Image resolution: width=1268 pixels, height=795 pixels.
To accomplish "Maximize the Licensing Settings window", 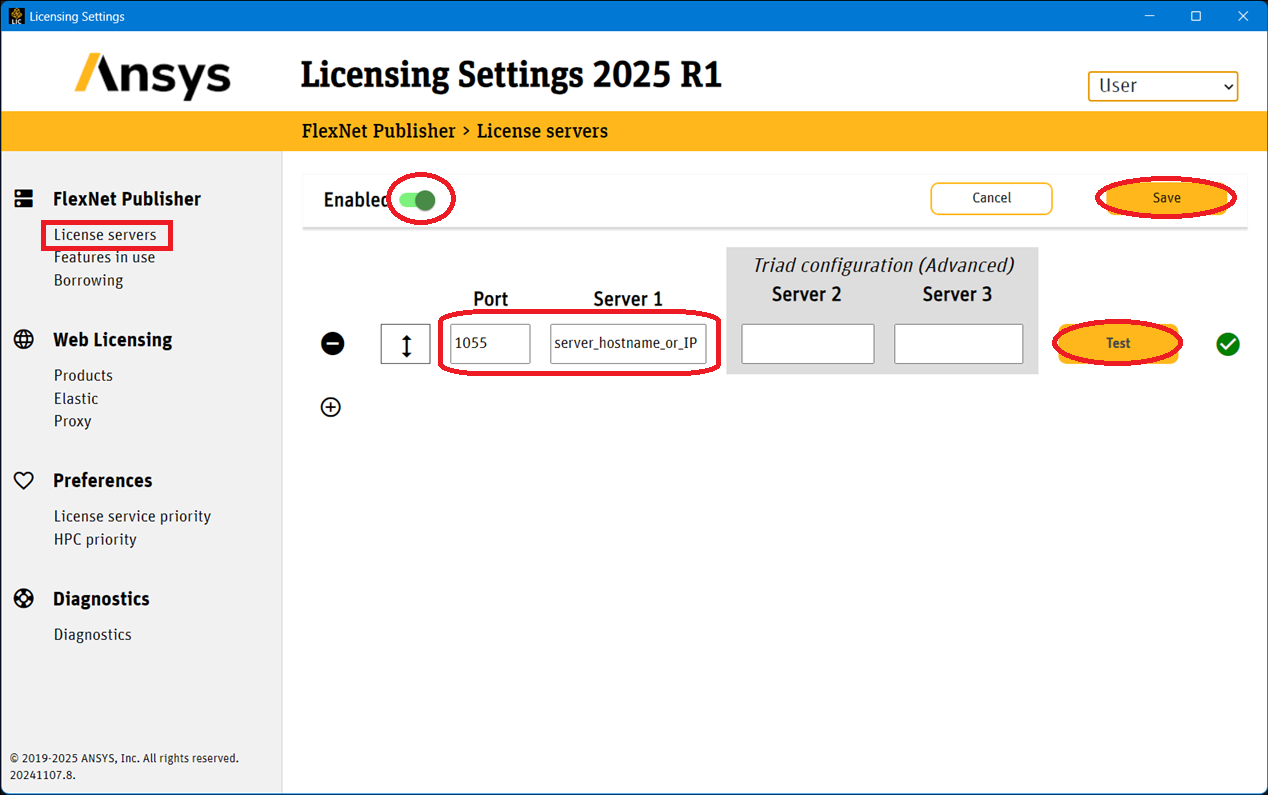I will coord(1196,16).
